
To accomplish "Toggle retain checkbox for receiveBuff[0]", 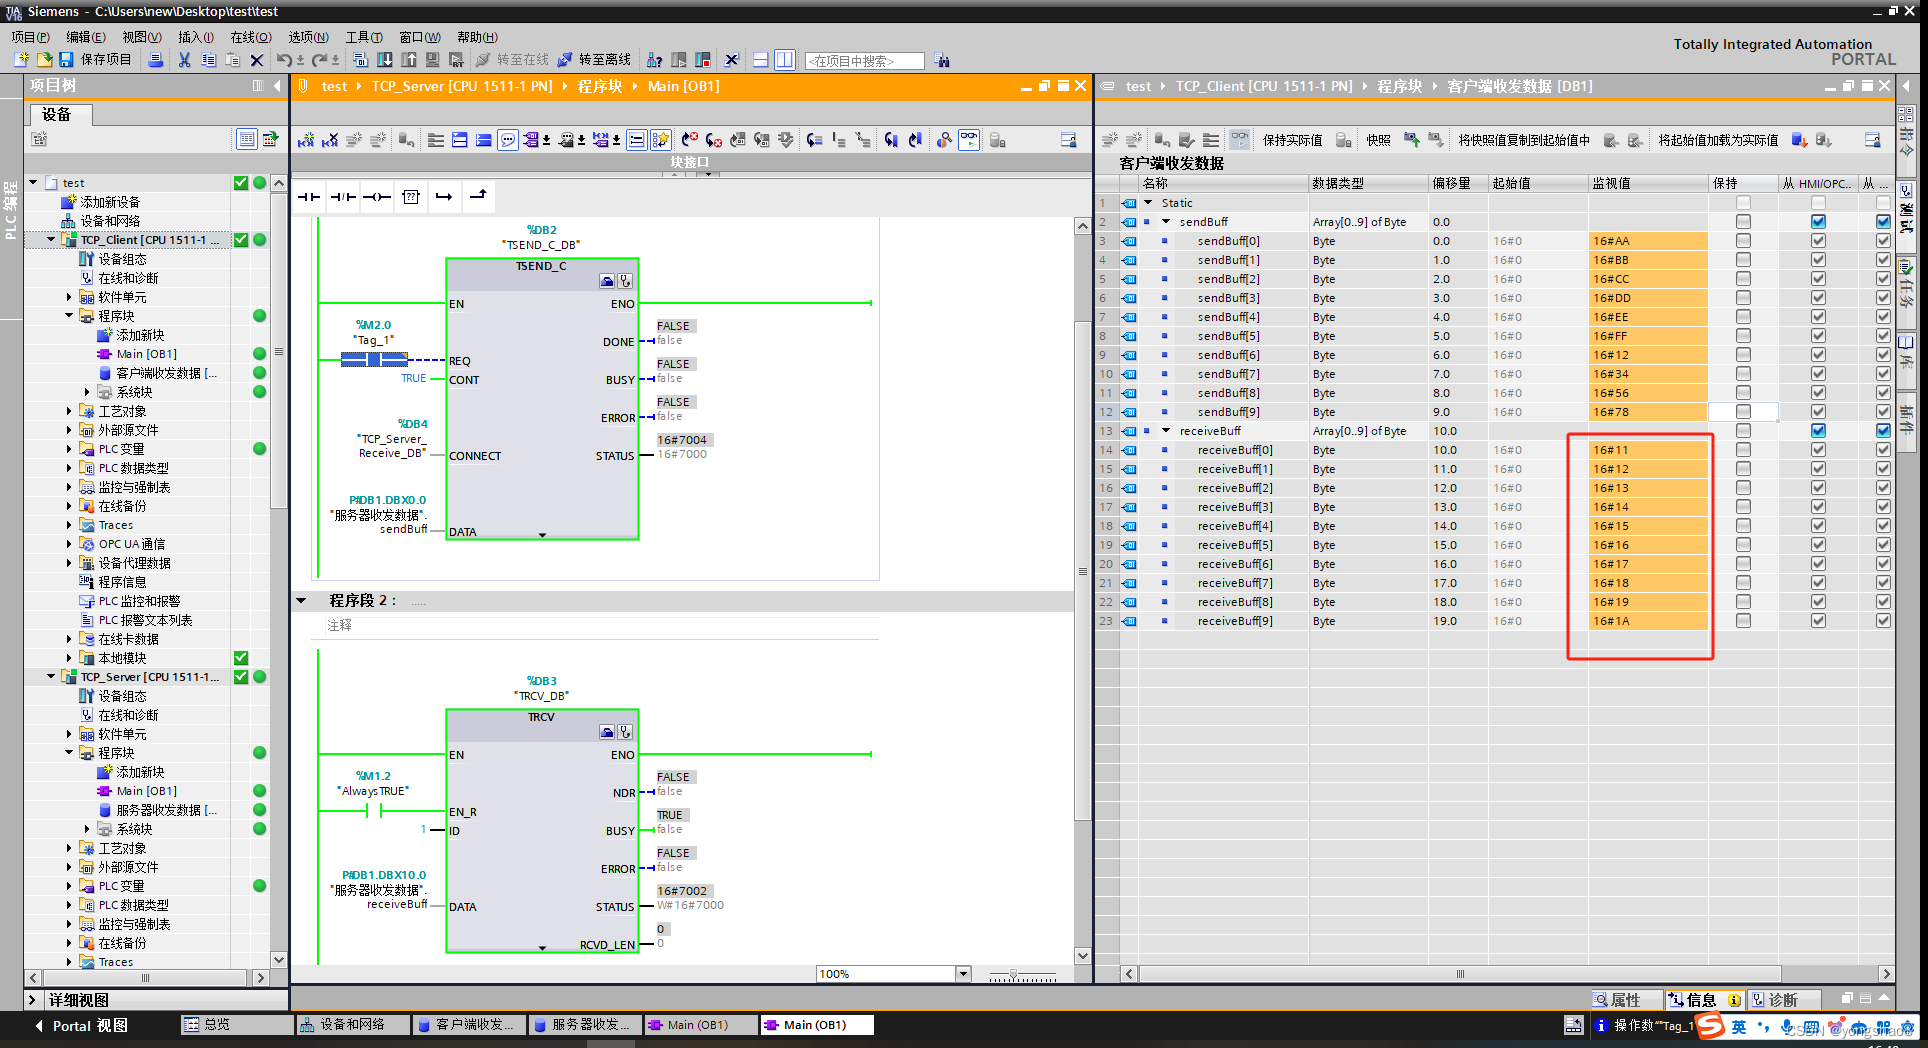I will pos(1743,450).
